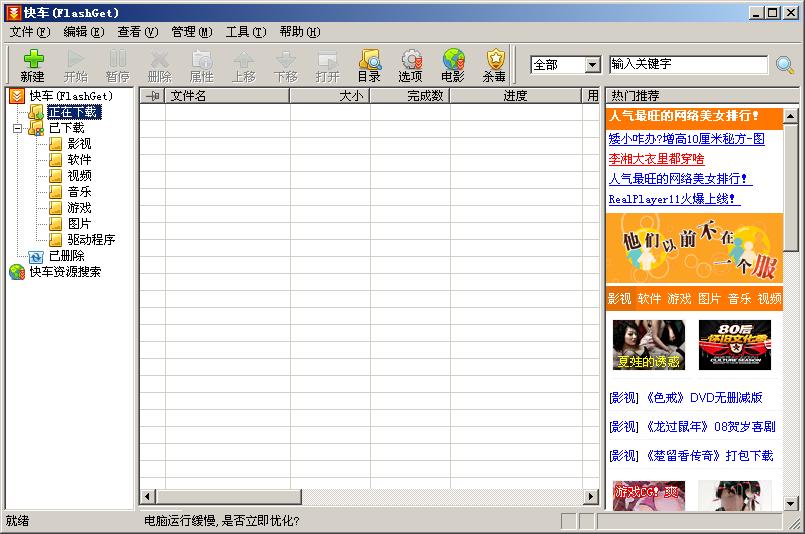The image size is (805, 534).
Task: Open the 工具(T) menu
Action: [246, 32]
